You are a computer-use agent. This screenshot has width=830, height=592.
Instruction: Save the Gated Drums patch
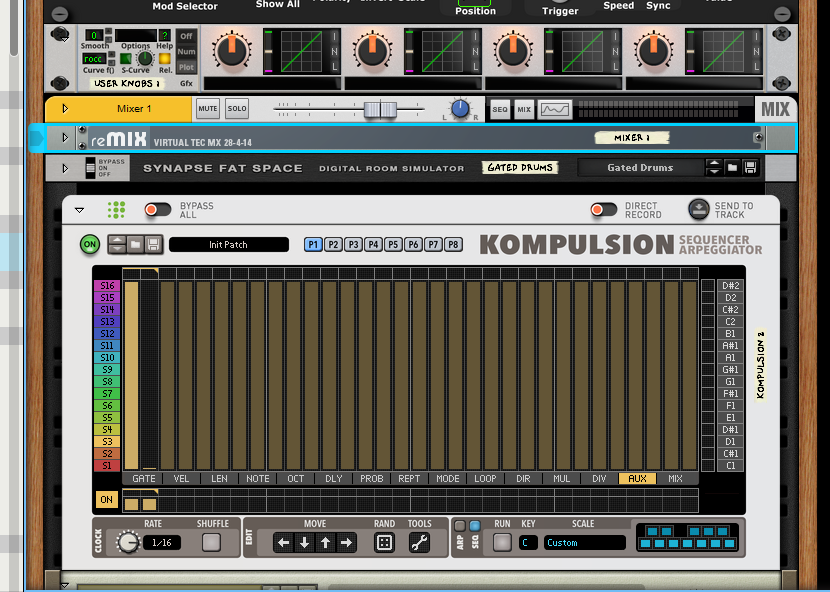(x=750, y=168)
